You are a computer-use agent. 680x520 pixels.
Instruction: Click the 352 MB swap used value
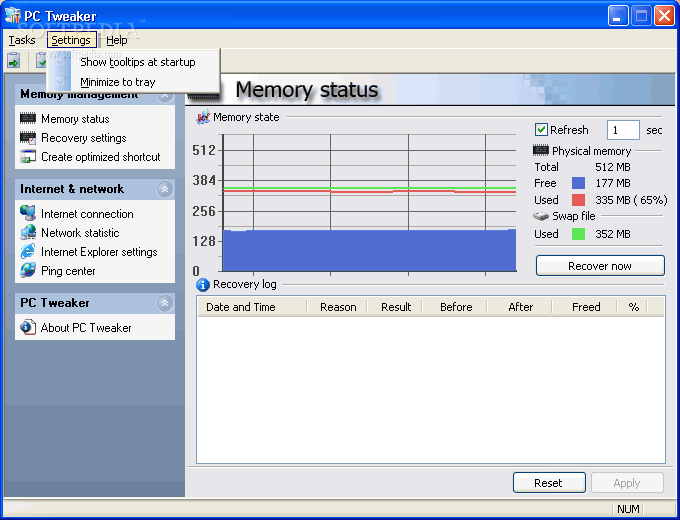click(x=612, y=234)
